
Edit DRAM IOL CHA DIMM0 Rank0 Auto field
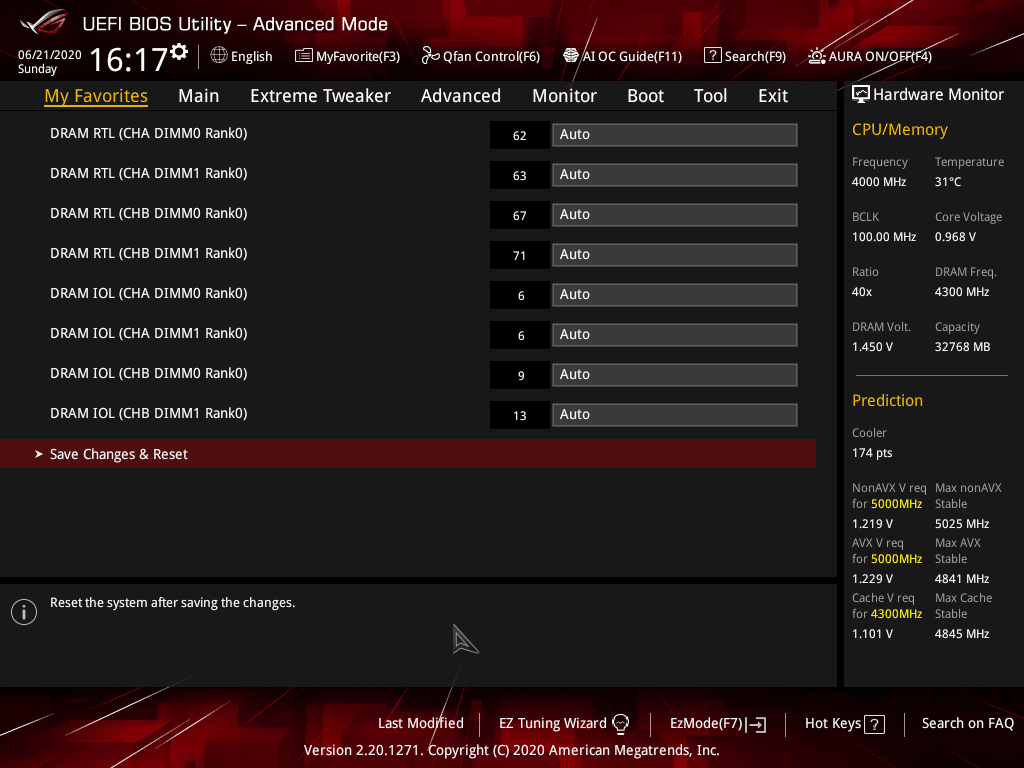tap(675, 295)
